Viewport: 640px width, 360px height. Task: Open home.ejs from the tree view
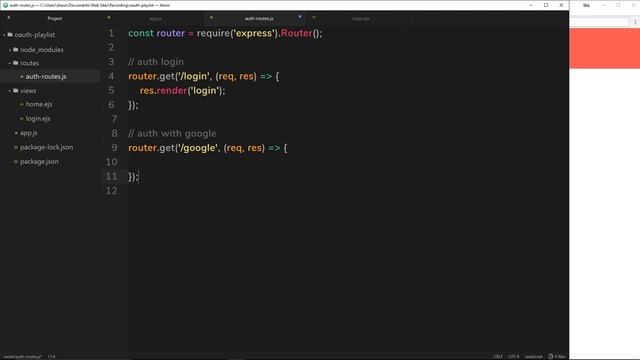click(39, 104)
